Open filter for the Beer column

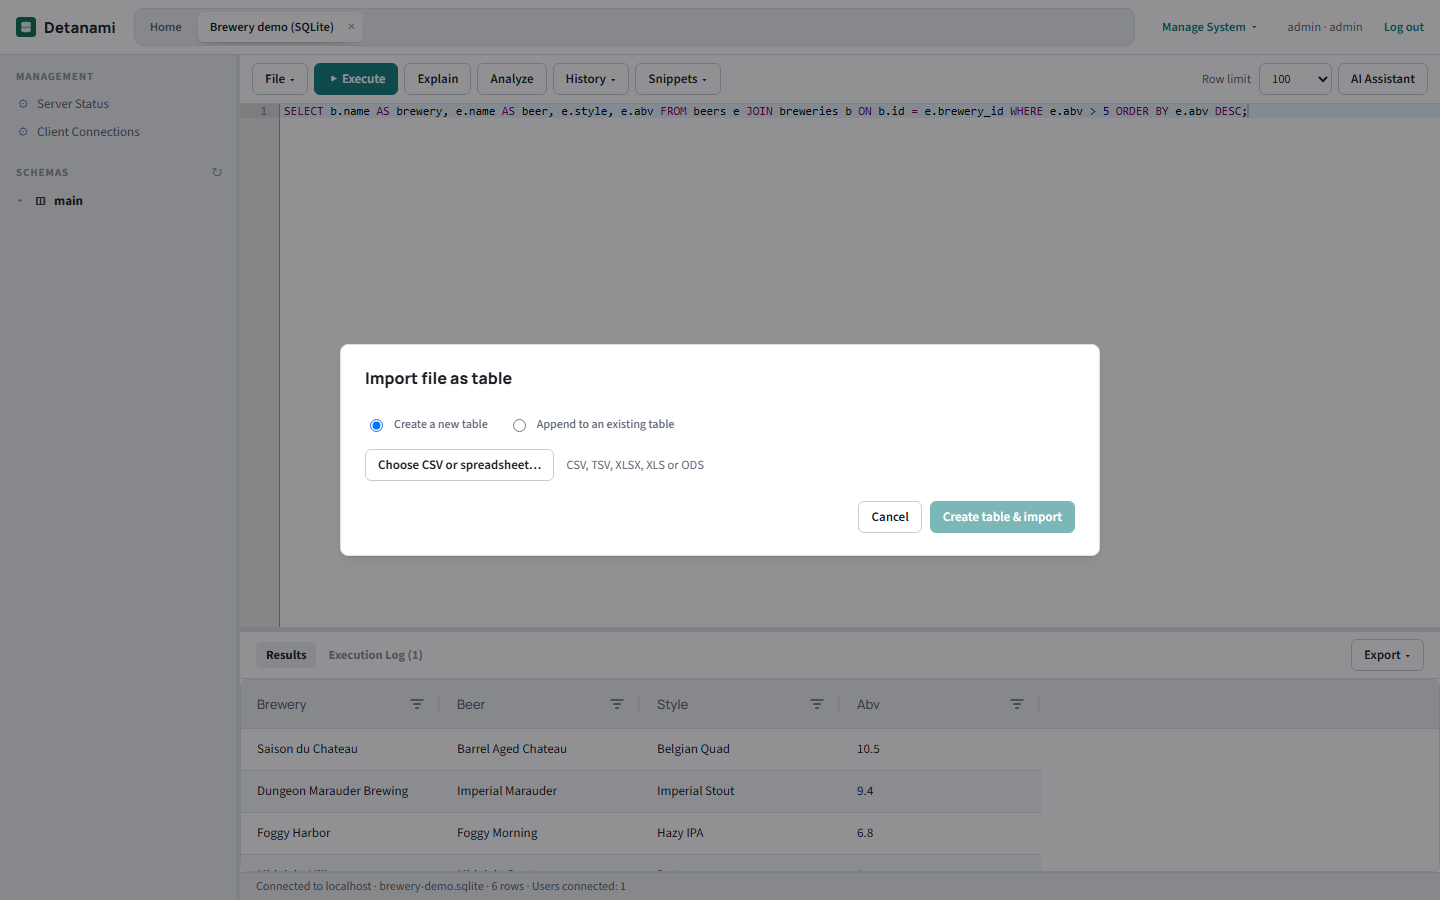(617, 705)
